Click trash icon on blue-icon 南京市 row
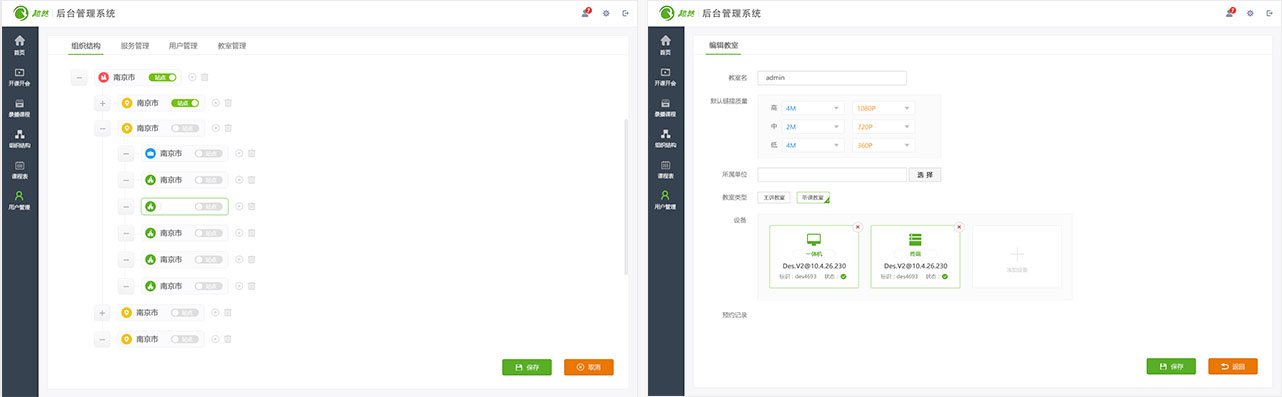Viewport: 1282px width, 397px height. [252, 153]
